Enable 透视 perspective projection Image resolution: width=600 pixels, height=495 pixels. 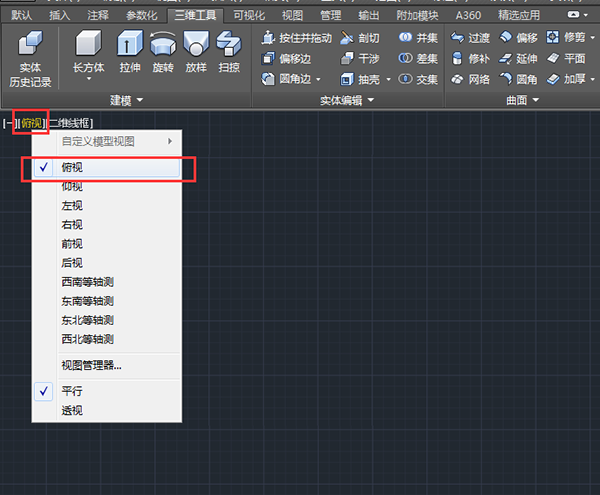coord(107,410)
